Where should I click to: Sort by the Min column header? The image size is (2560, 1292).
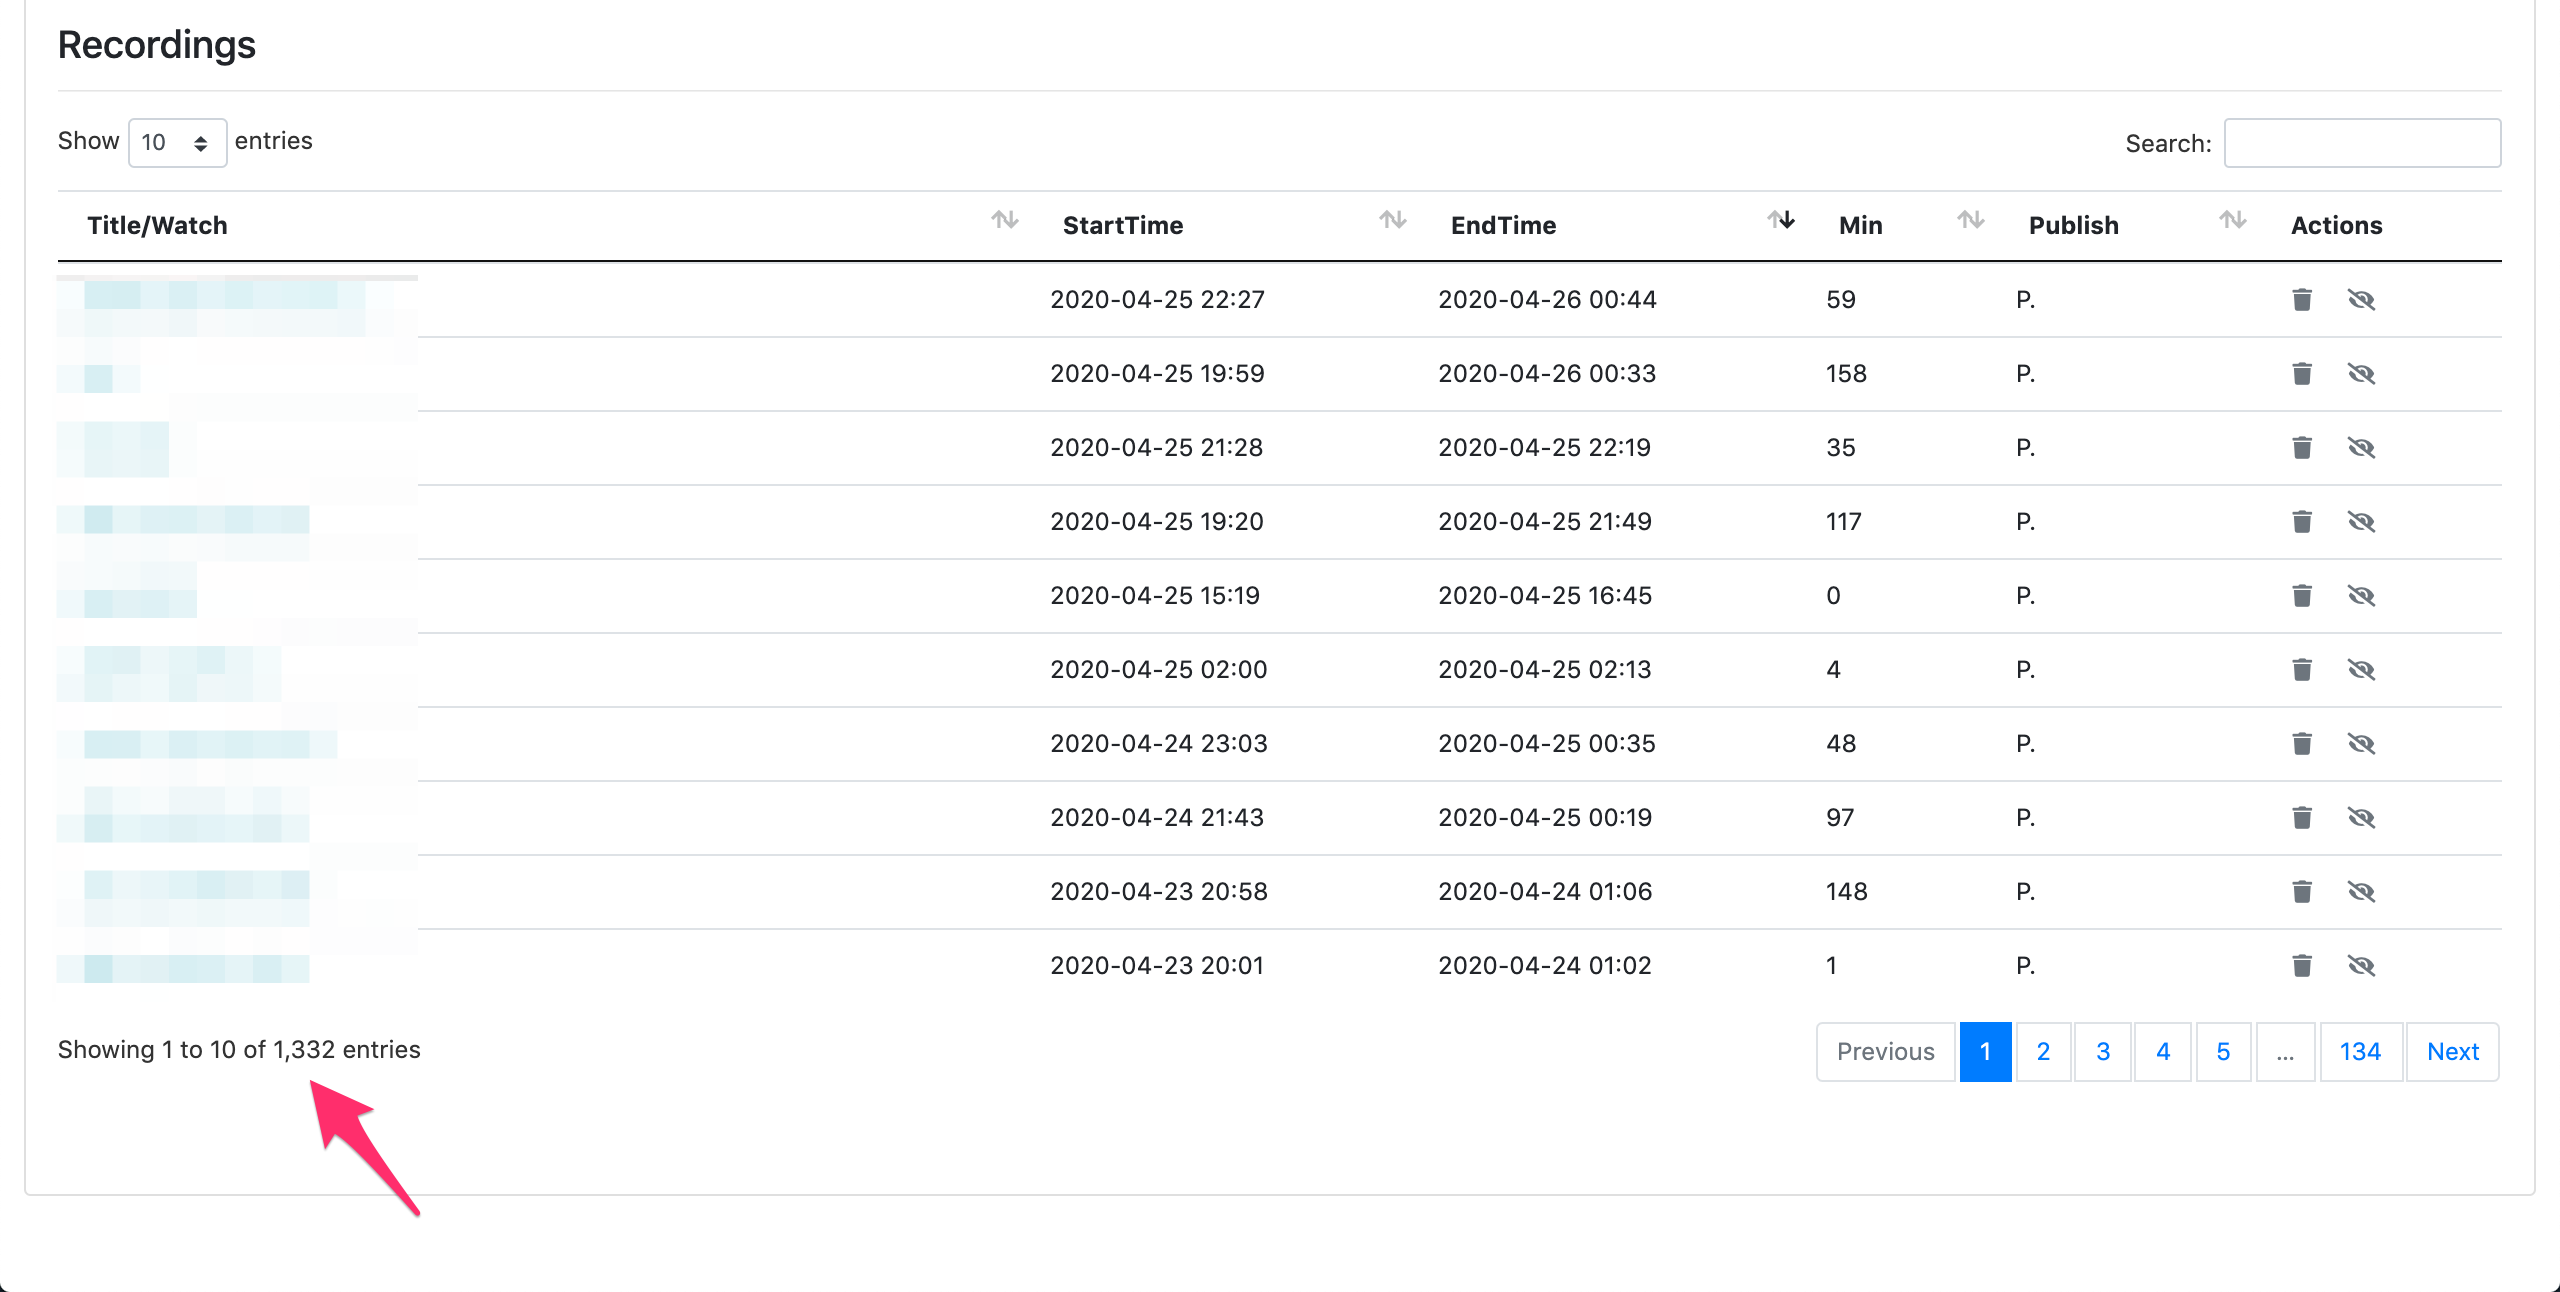pos(1860,225)
